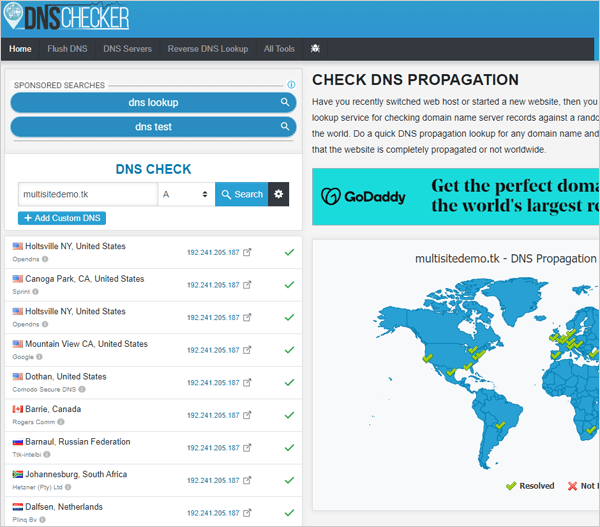
Task: Open external link for Barnaul IP
Action: (247, 447)
